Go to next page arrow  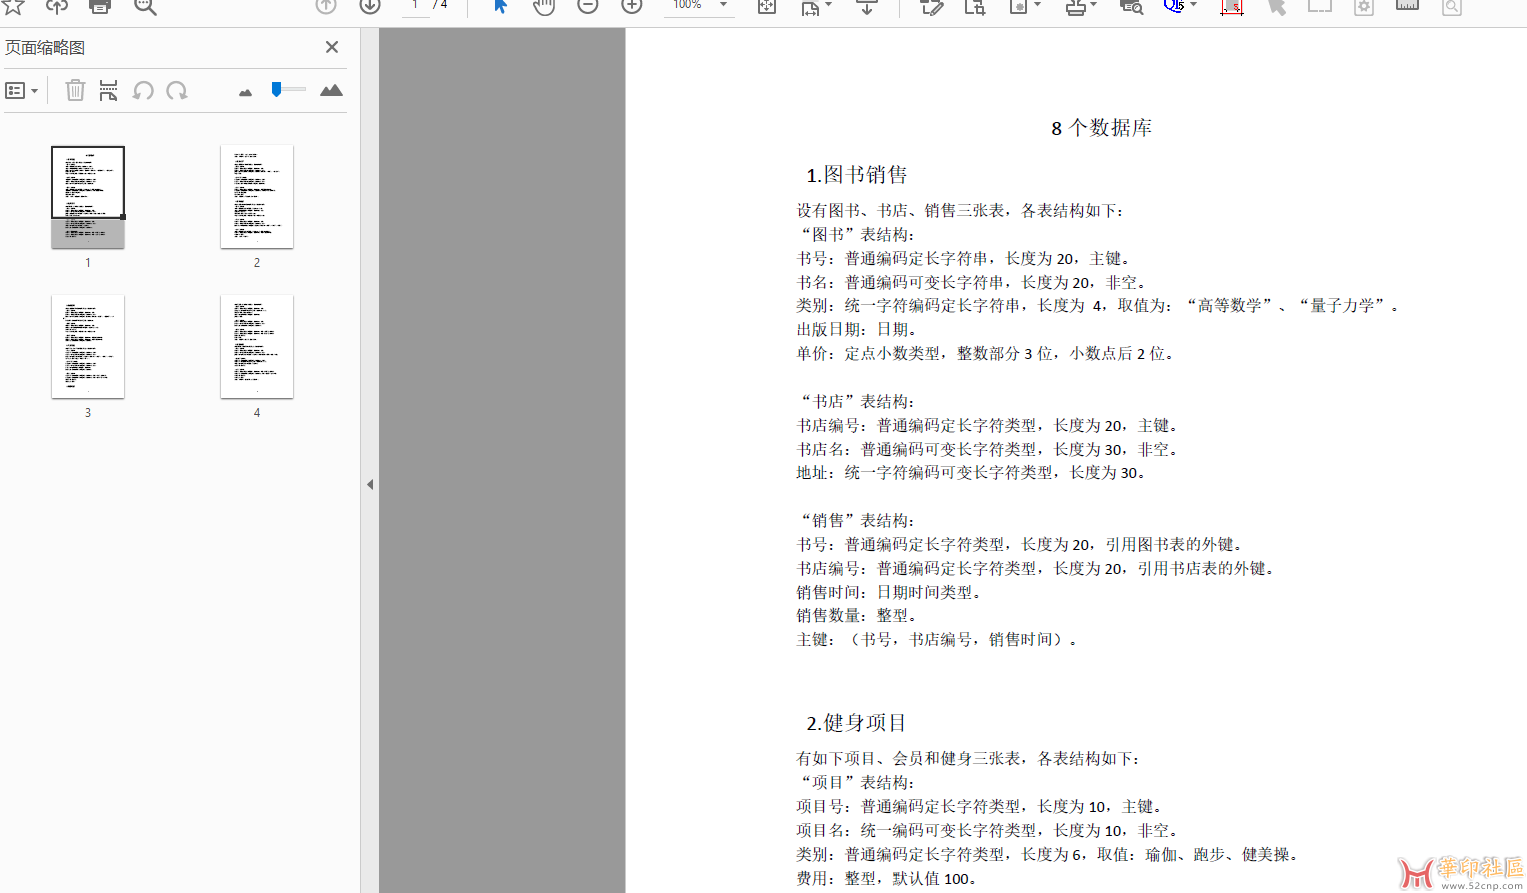click(x=370, y=6)
